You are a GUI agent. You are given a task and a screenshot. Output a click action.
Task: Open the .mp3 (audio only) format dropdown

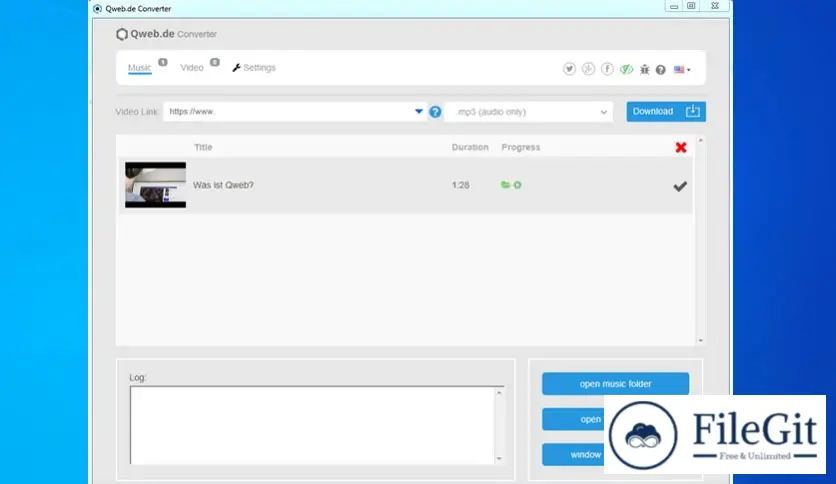point(529,112)
